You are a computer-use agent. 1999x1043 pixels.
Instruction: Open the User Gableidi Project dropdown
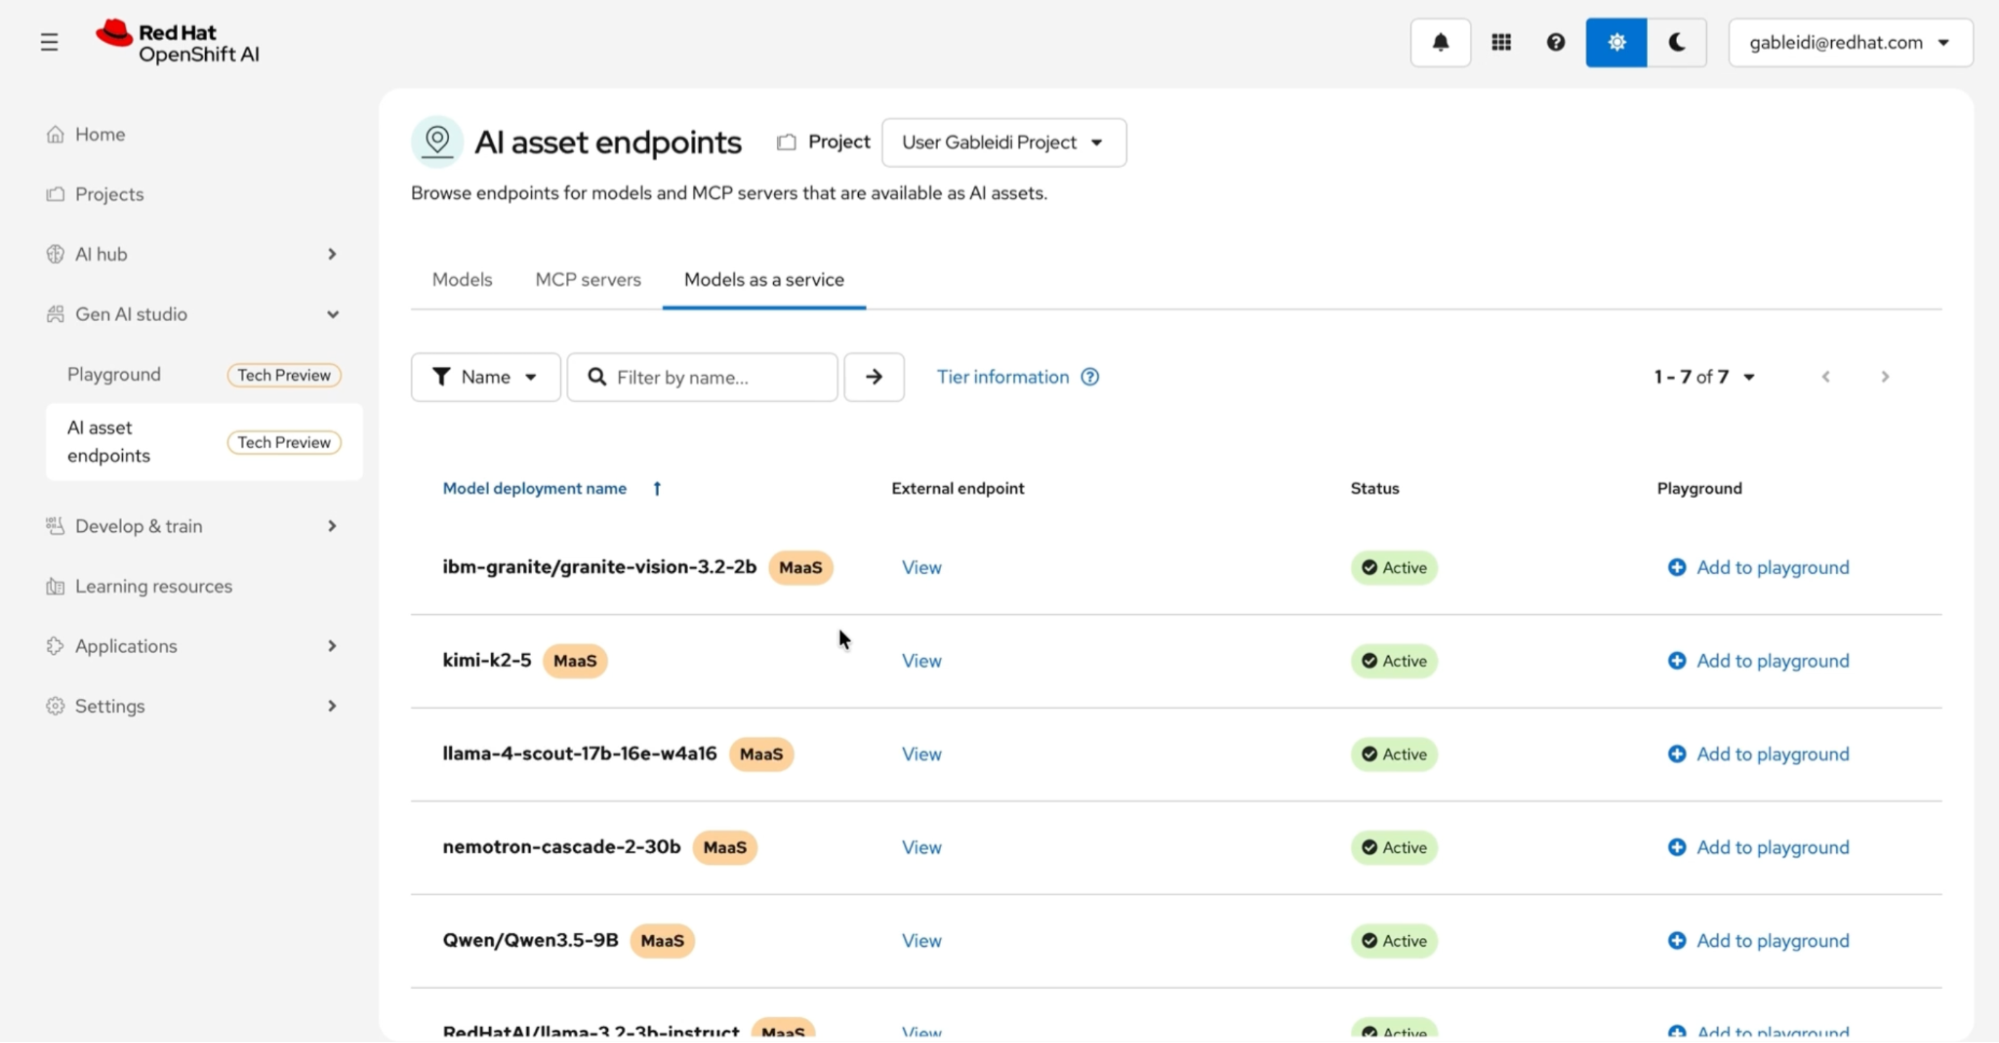(1003, 142)
